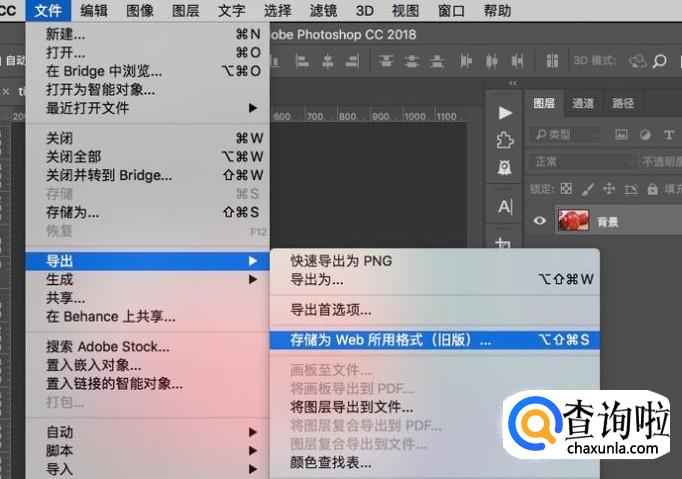Viewport: 682px width, 479px height.
Task: Open the owl-shaped panel icon
Action: 505,167
